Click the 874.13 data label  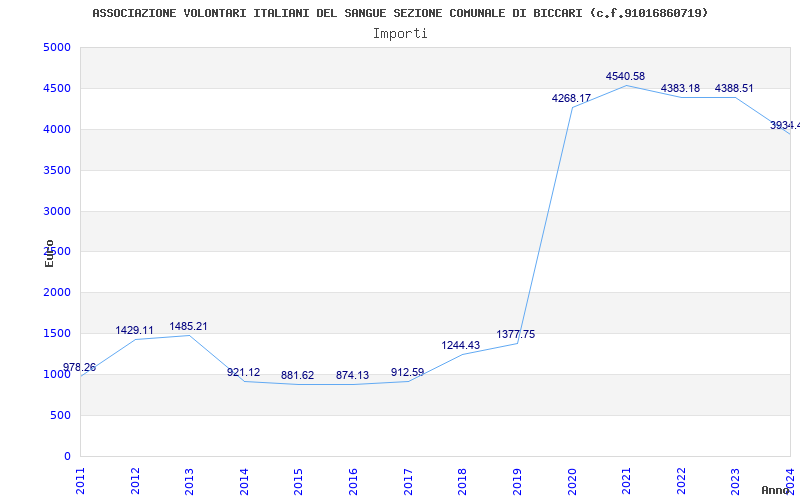pyautogui.click(x=352, y=376)
